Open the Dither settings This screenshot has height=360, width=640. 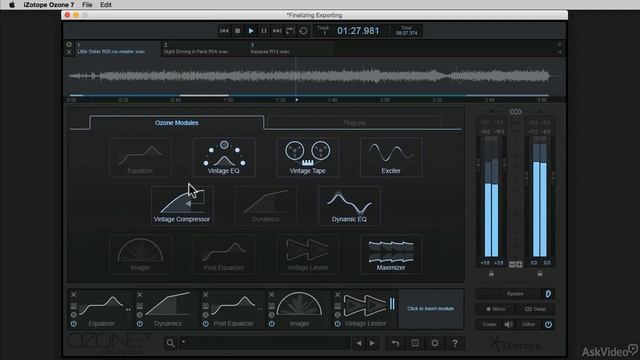point(528,324)
